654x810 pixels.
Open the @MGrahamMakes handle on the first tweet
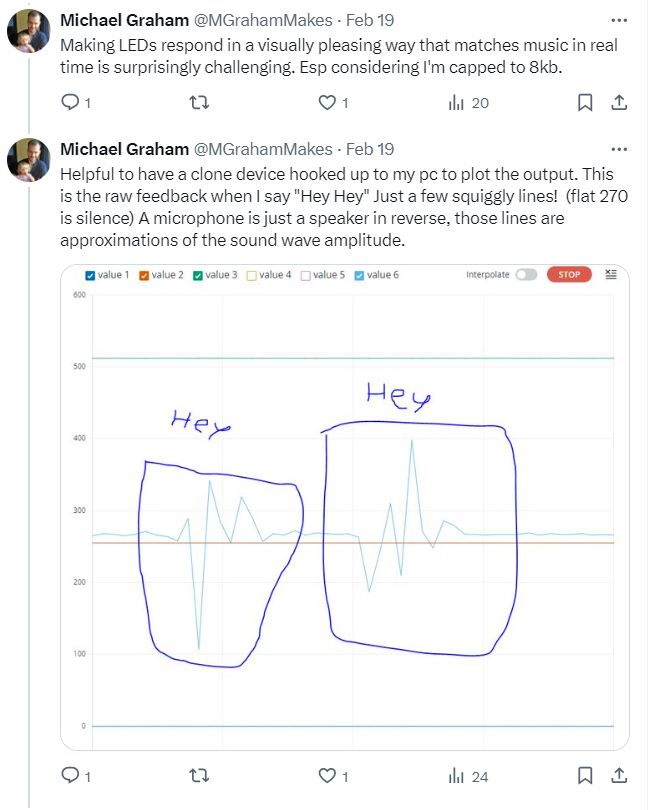coord(262,20)
